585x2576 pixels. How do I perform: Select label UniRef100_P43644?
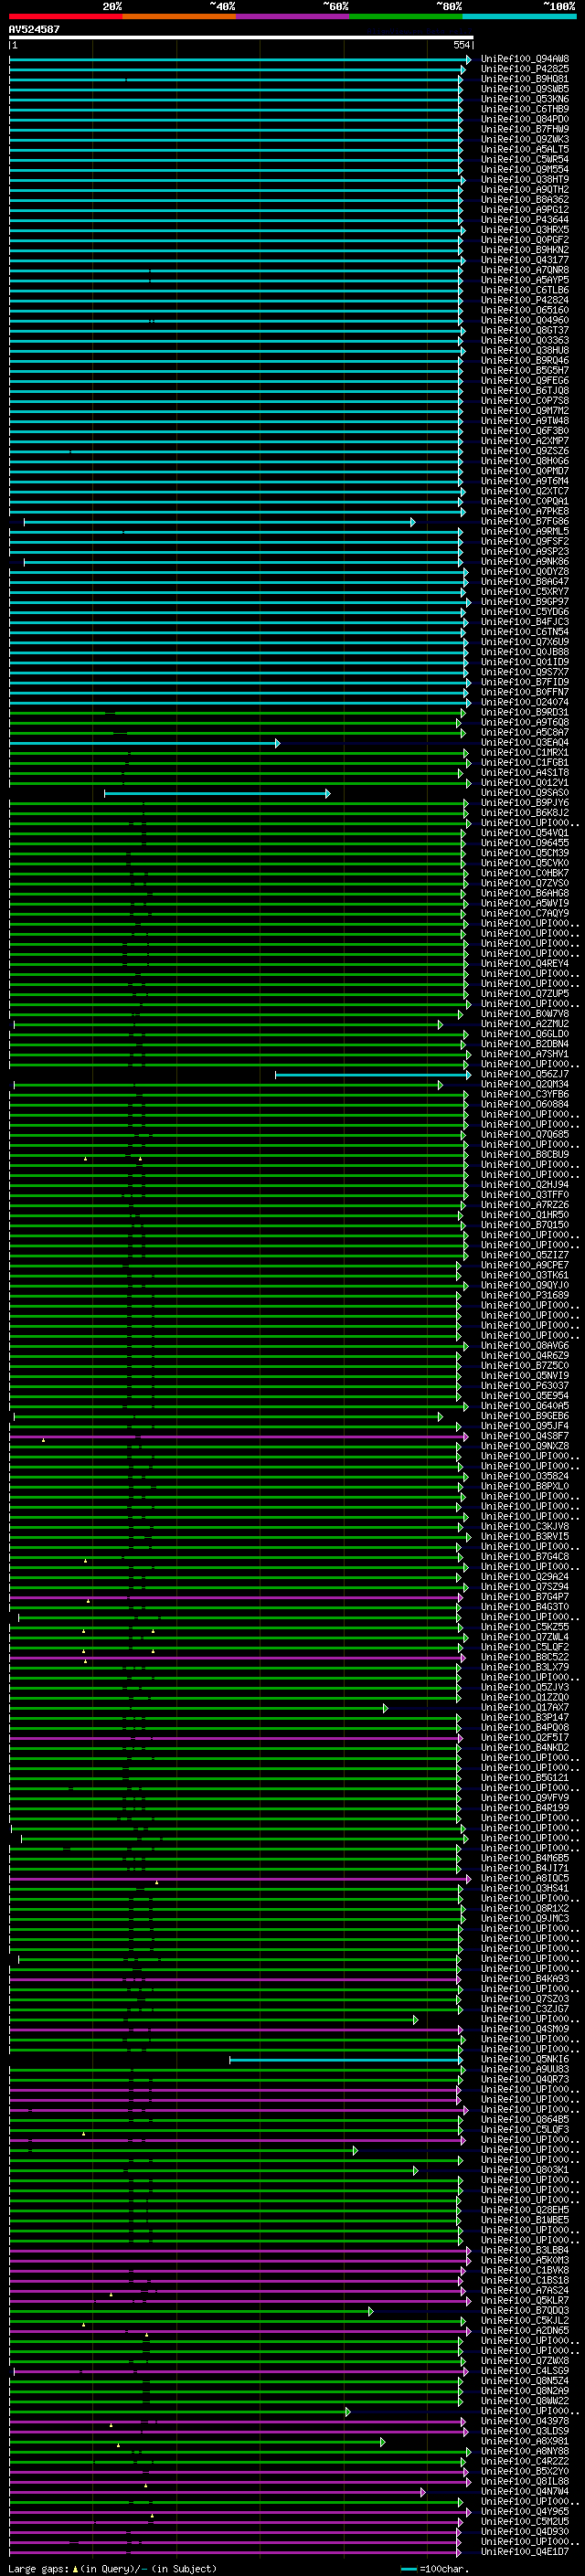tap(525, 220)
